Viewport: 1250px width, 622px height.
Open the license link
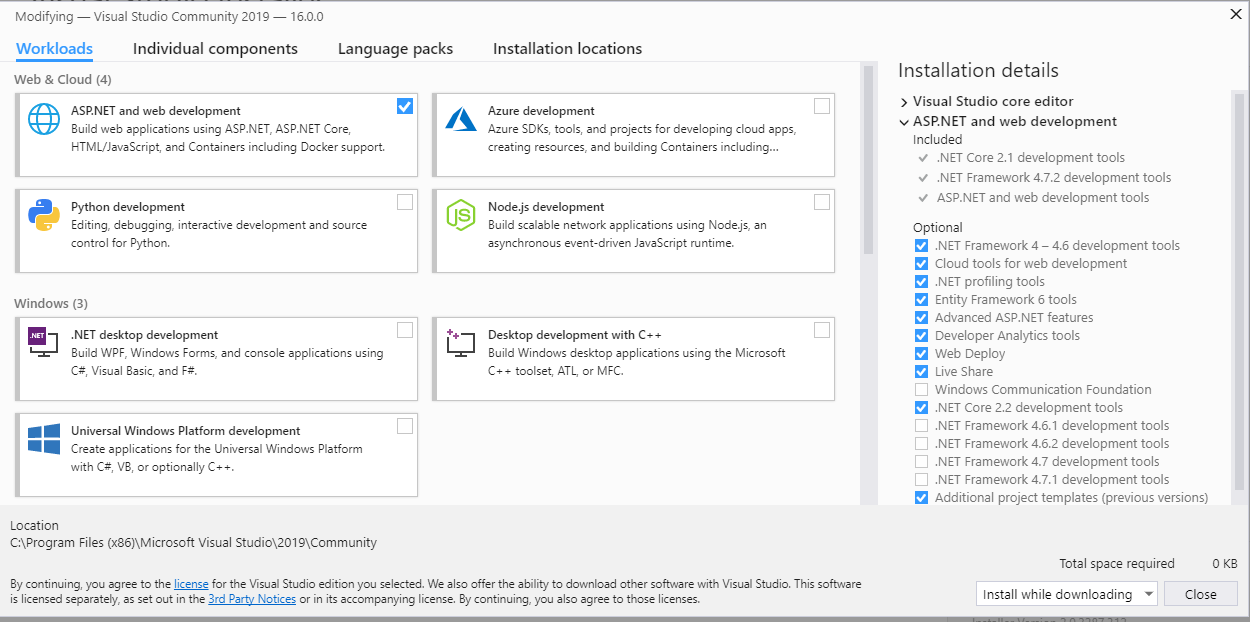(x=190, y=583)
